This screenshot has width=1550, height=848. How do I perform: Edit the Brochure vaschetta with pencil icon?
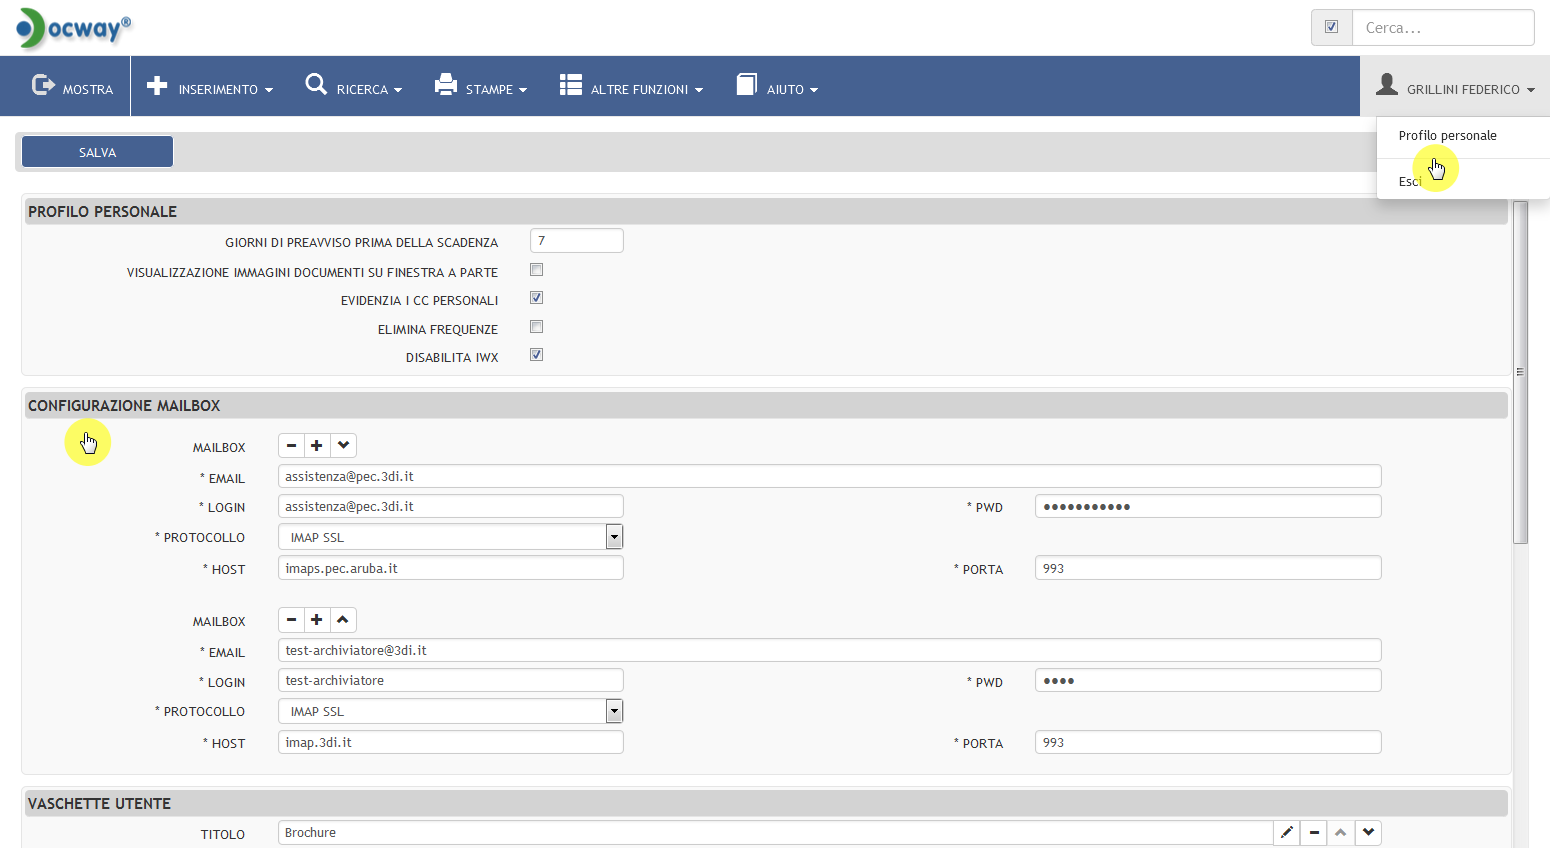point(1287,832)
